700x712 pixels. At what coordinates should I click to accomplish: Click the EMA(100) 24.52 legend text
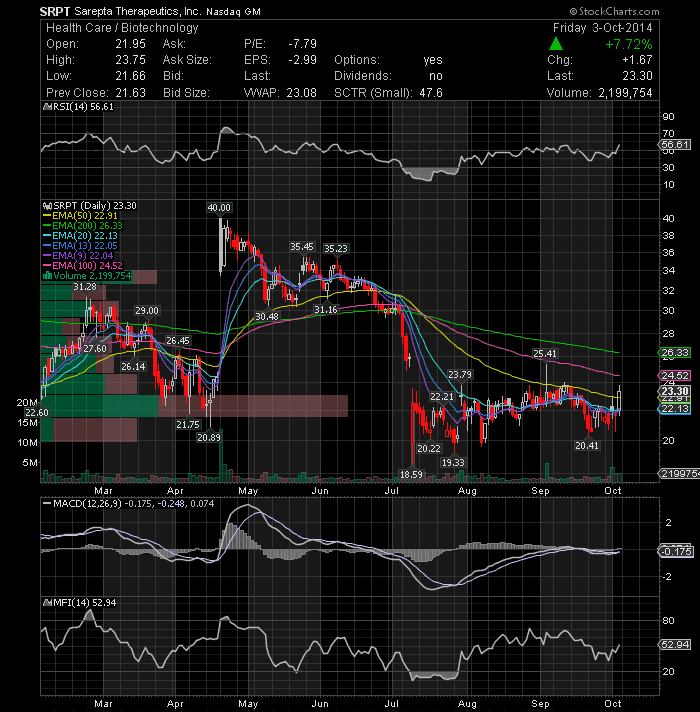[x=87, y=266]
